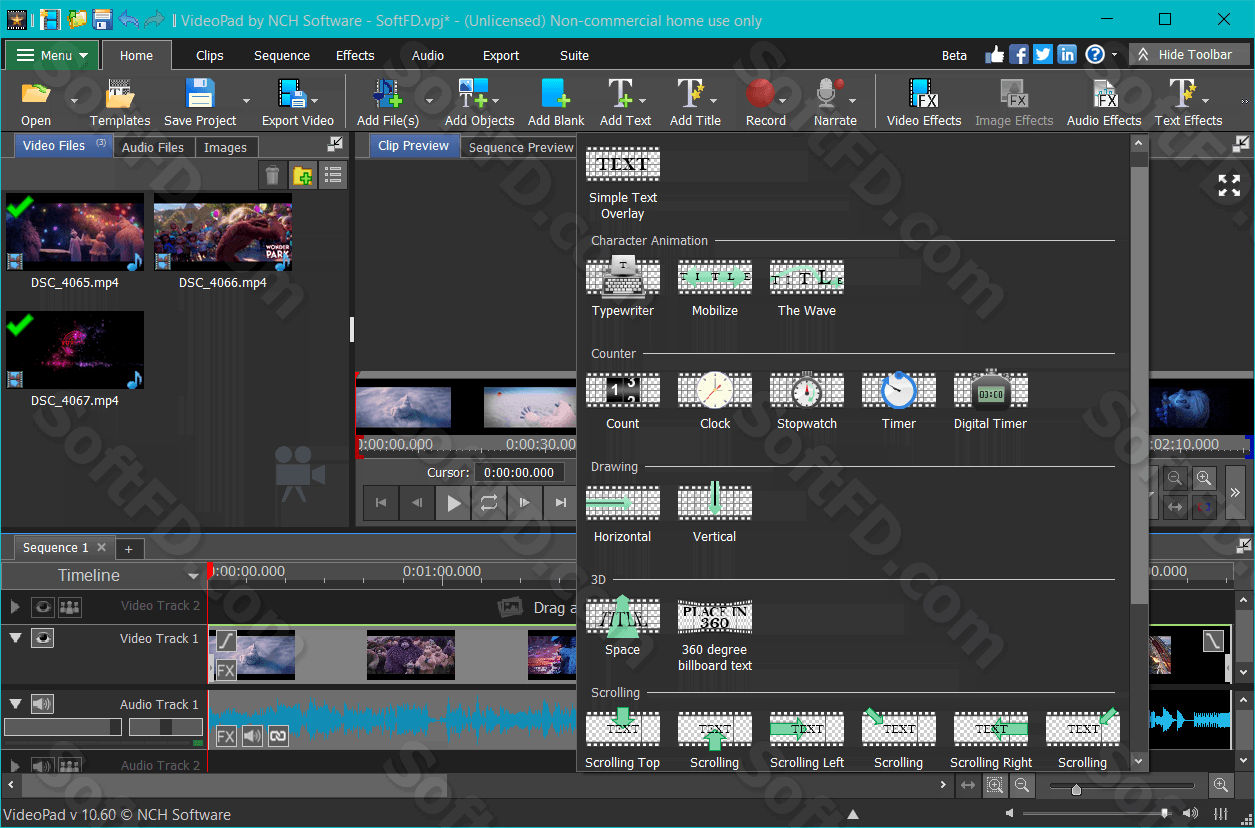
Task: Toggle the group icon on Video Track 2
Action: (x=69, y=606)
